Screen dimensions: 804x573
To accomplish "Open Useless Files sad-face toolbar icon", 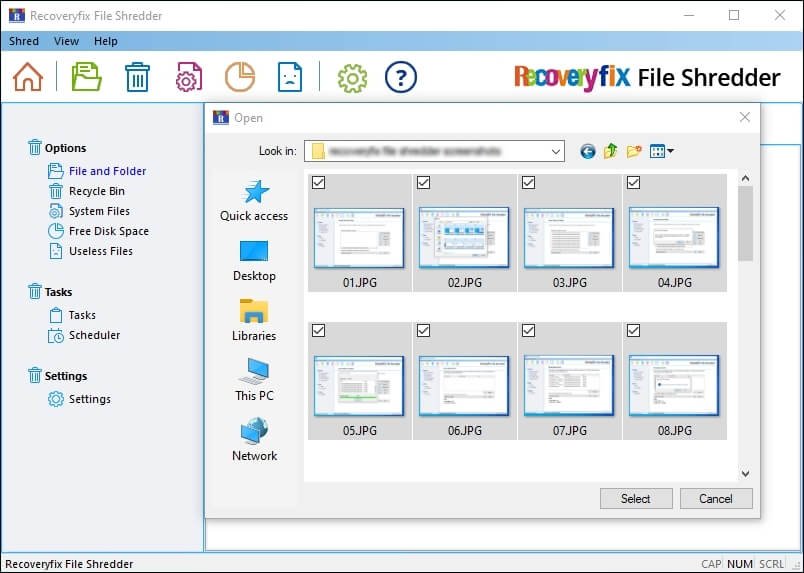I will point(290,77).
